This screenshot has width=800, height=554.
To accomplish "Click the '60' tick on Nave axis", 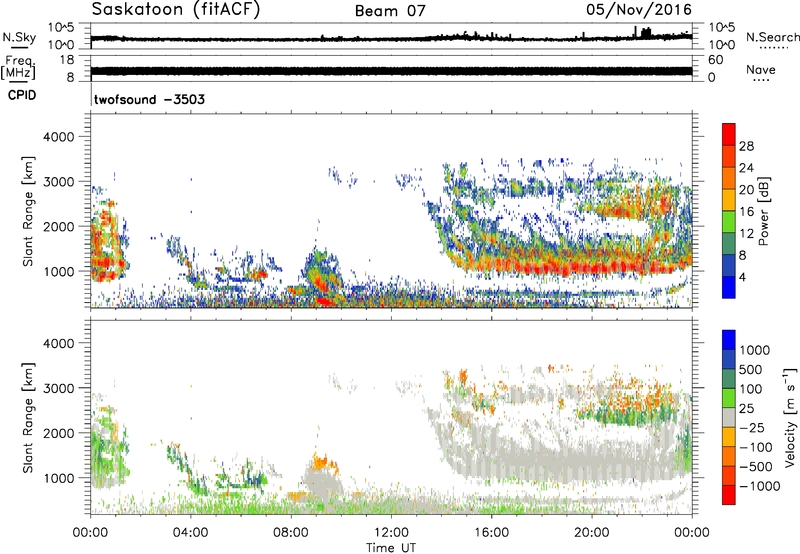I will click(716, 60).
